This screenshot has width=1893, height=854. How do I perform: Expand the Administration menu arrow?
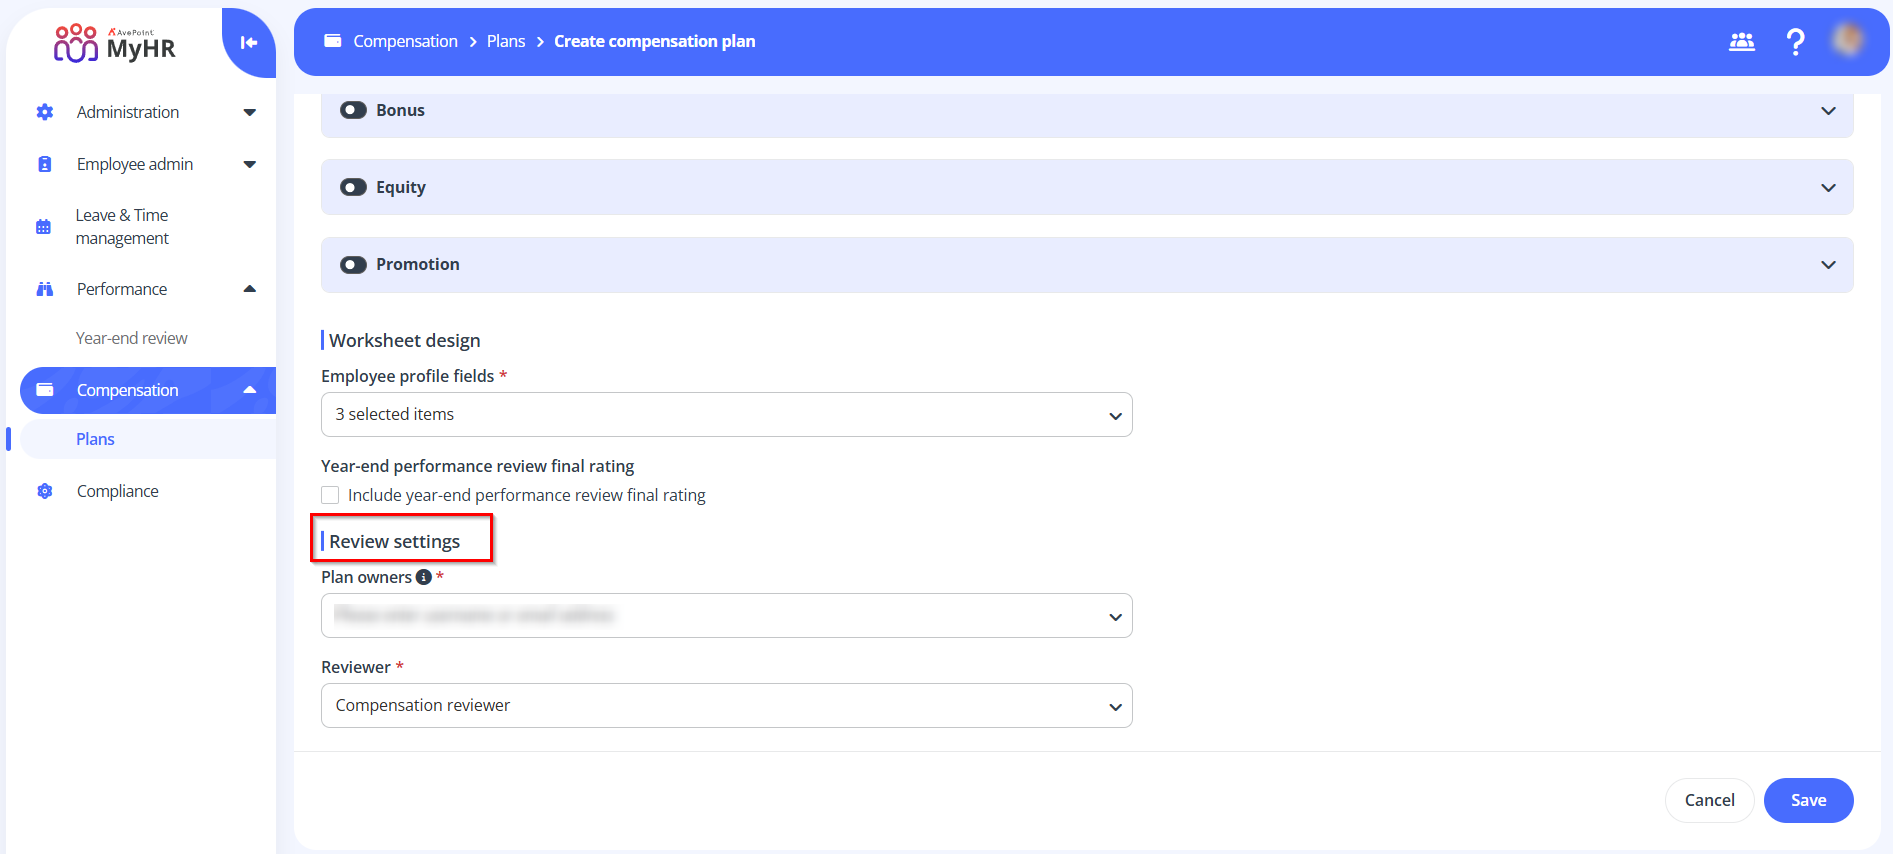pos(250,112)
